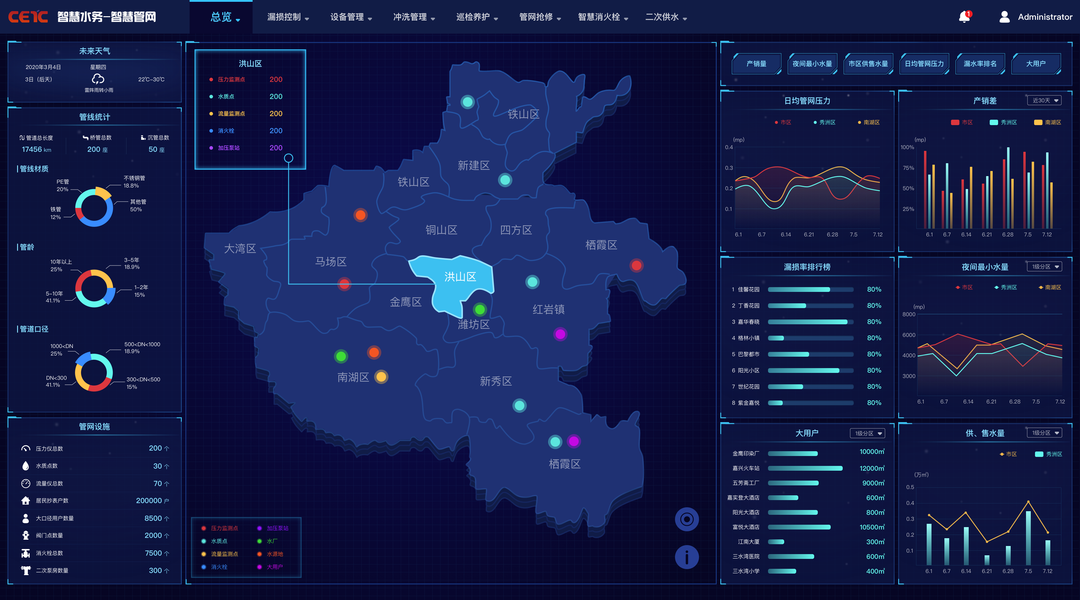Click the 南湖区 yellow swatch in 产销差 legend
1080x600 pixels.
click(1038, 123)
